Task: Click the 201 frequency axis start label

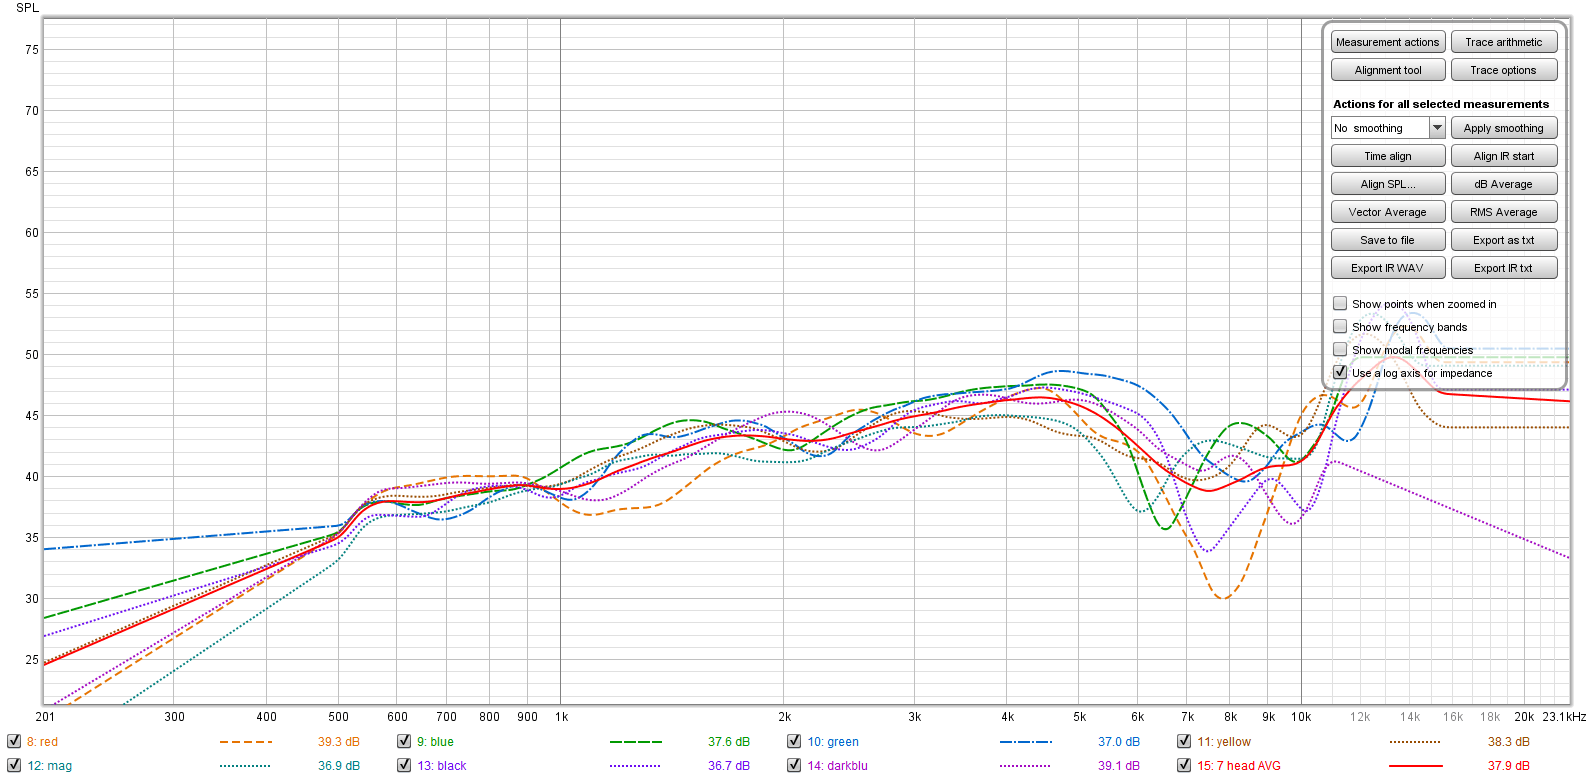Action: tap(45, 717)
